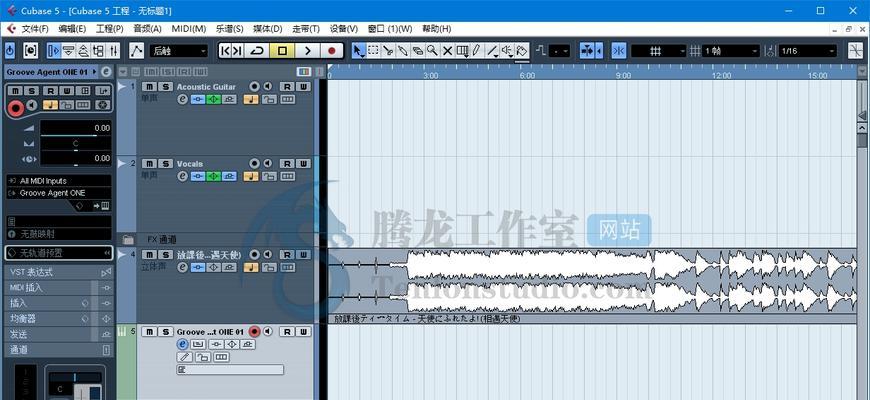870x400 pixels.
Task: Toggle Constrain Delay Compensation
Action: [31, 51]
